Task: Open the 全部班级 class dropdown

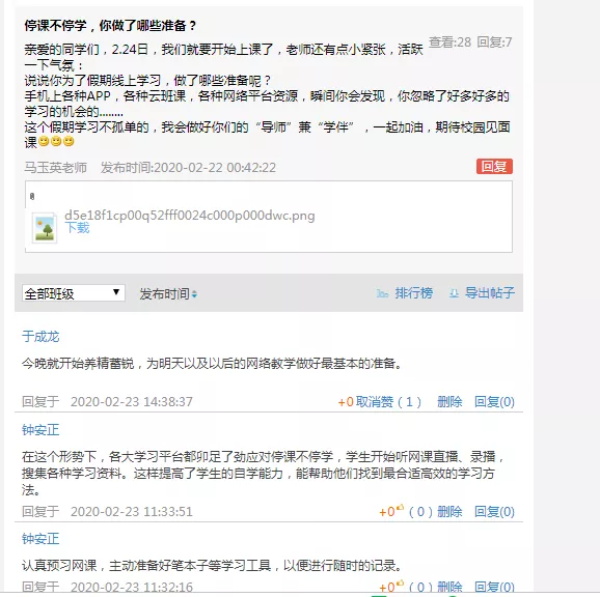Action: tap(73, 293)
